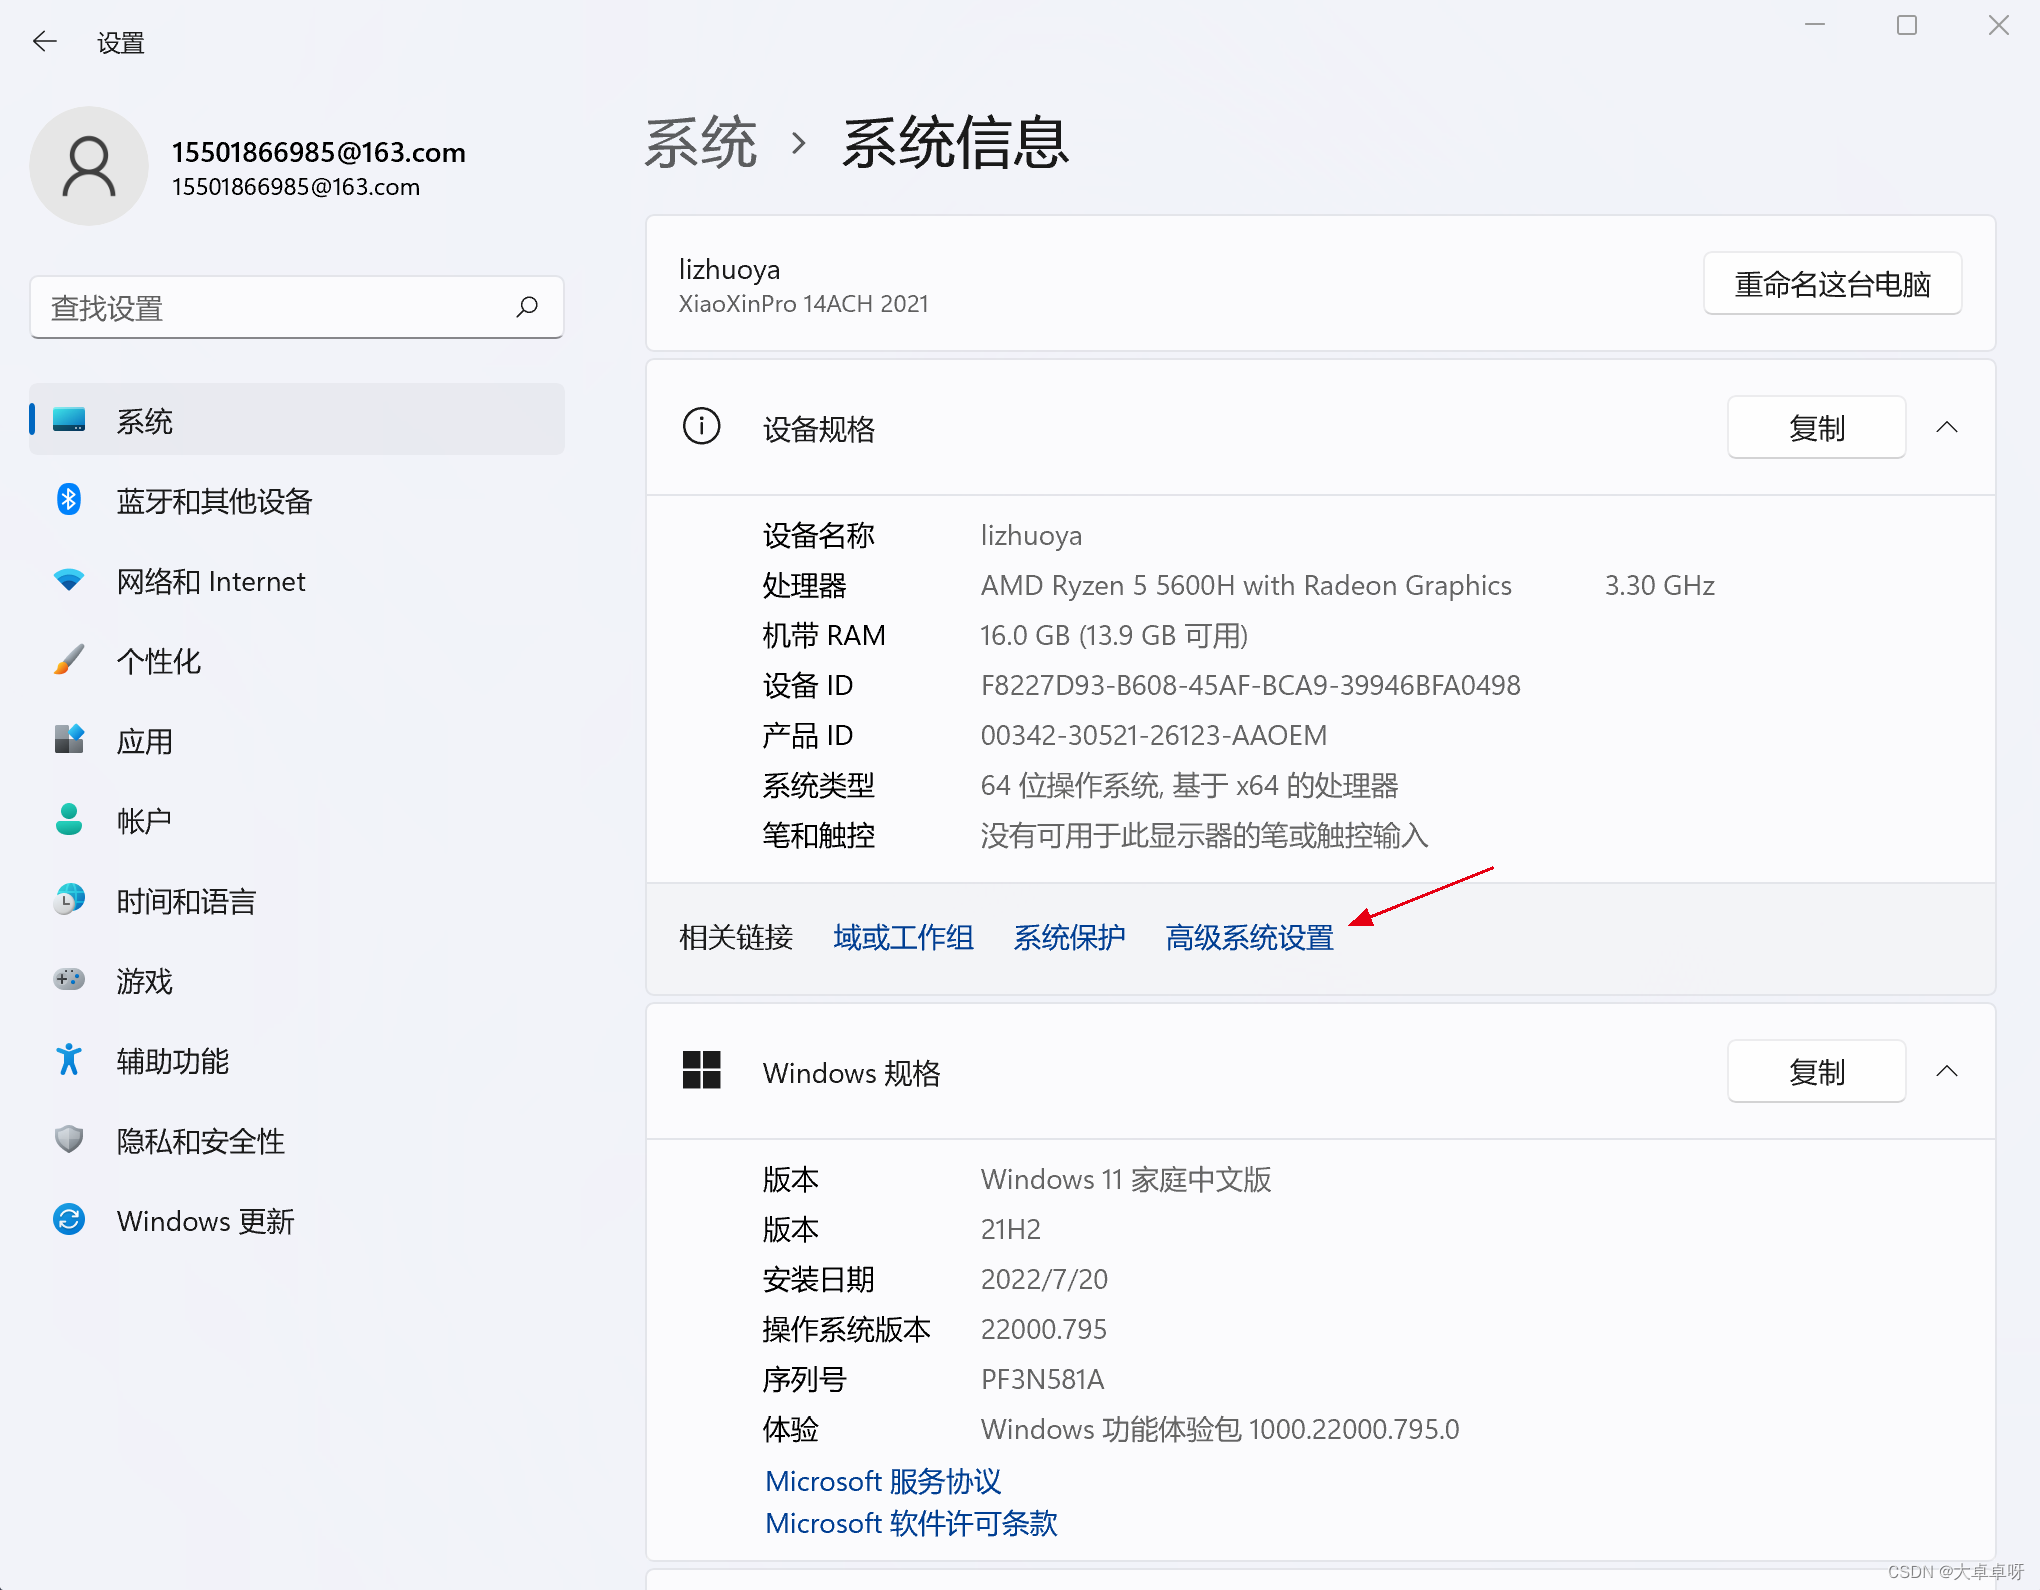This screenshot has height=1590, width=2040.
Task: Click the accessibility figure icon
Action: (68, 1060)
